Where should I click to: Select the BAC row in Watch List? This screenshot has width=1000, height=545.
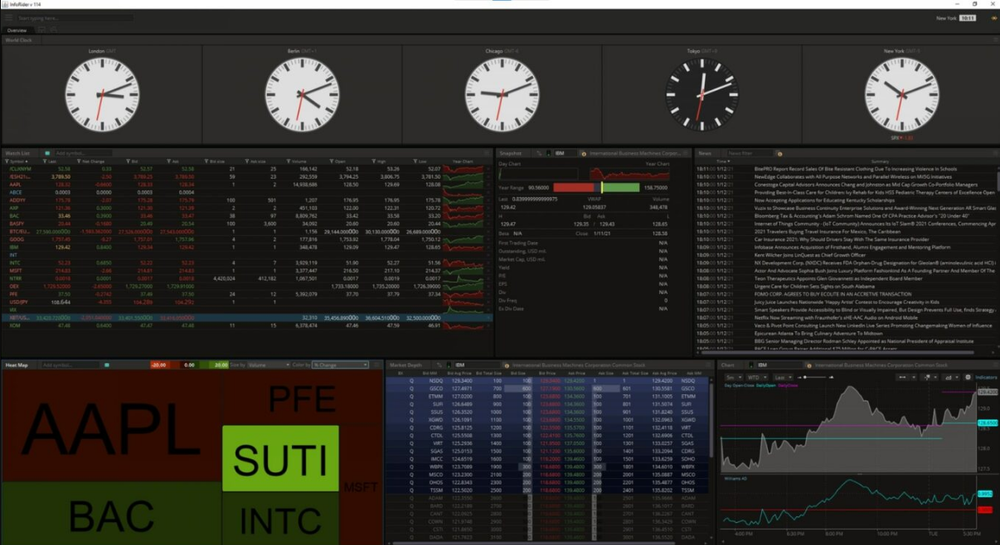(246, 215)
